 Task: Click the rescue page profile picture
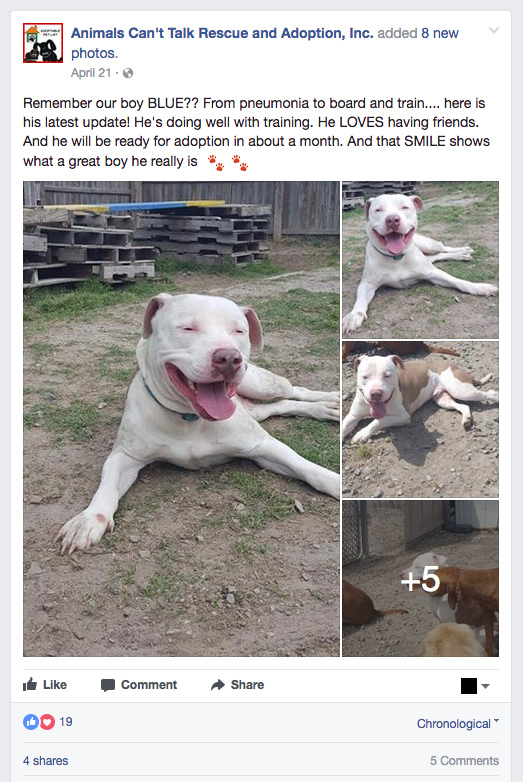tap(43, 43)
